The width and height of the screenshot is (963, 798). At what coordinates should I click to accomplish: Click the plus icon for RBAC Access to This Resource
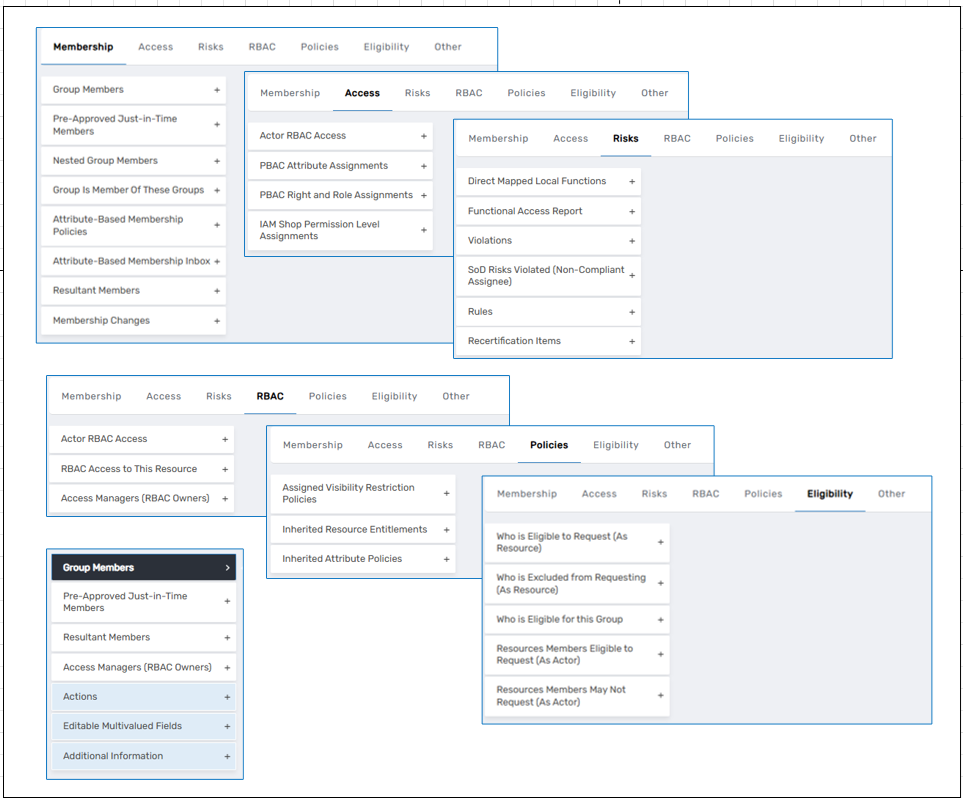coord(225,469)
